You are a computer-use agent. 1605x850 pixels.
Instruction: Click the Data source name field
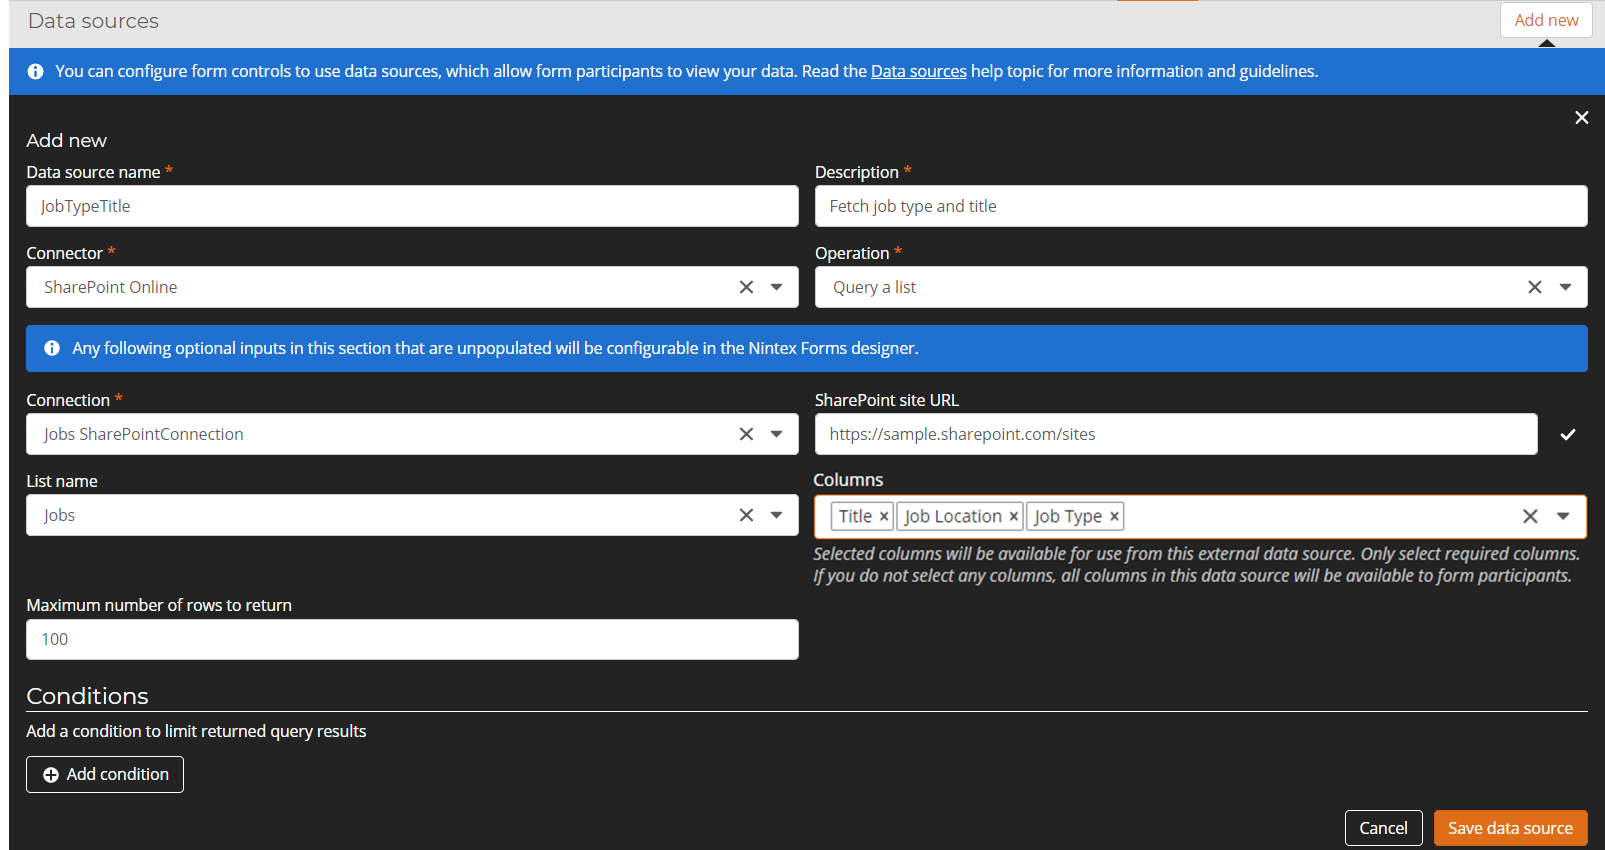coord(412,206)
